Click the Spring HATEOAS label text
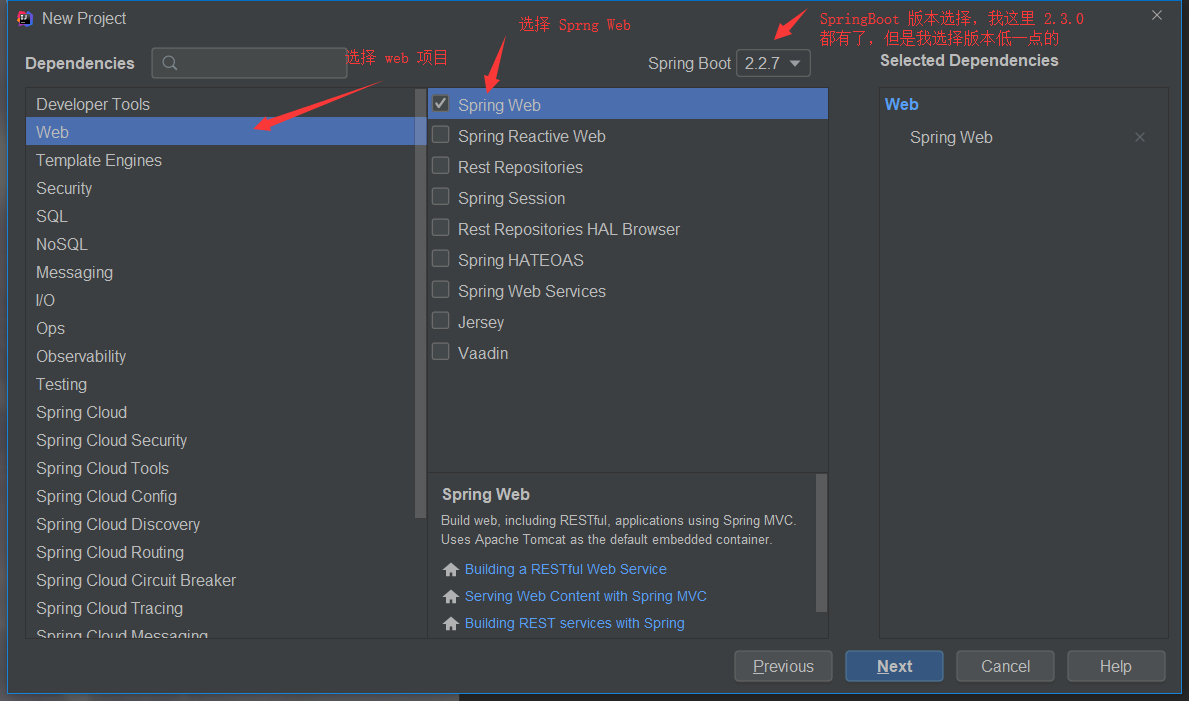The image size is (1189, 701). [521, 261]
